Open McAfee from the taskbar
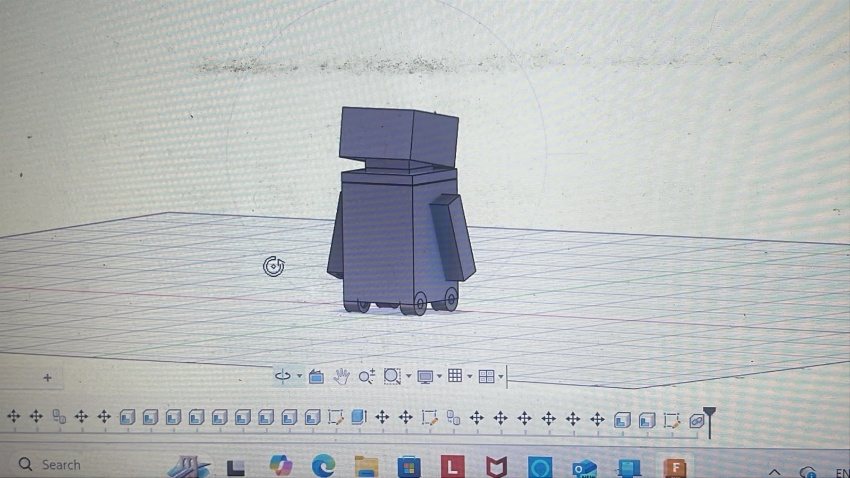This screenshot has width=850, height=478. tap(496, 467)
